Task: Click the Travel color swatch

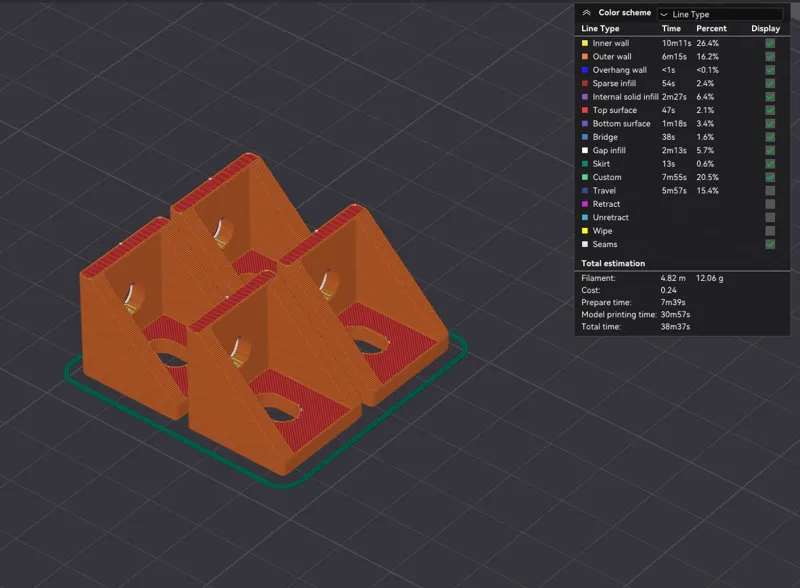Action: point(585,190)
